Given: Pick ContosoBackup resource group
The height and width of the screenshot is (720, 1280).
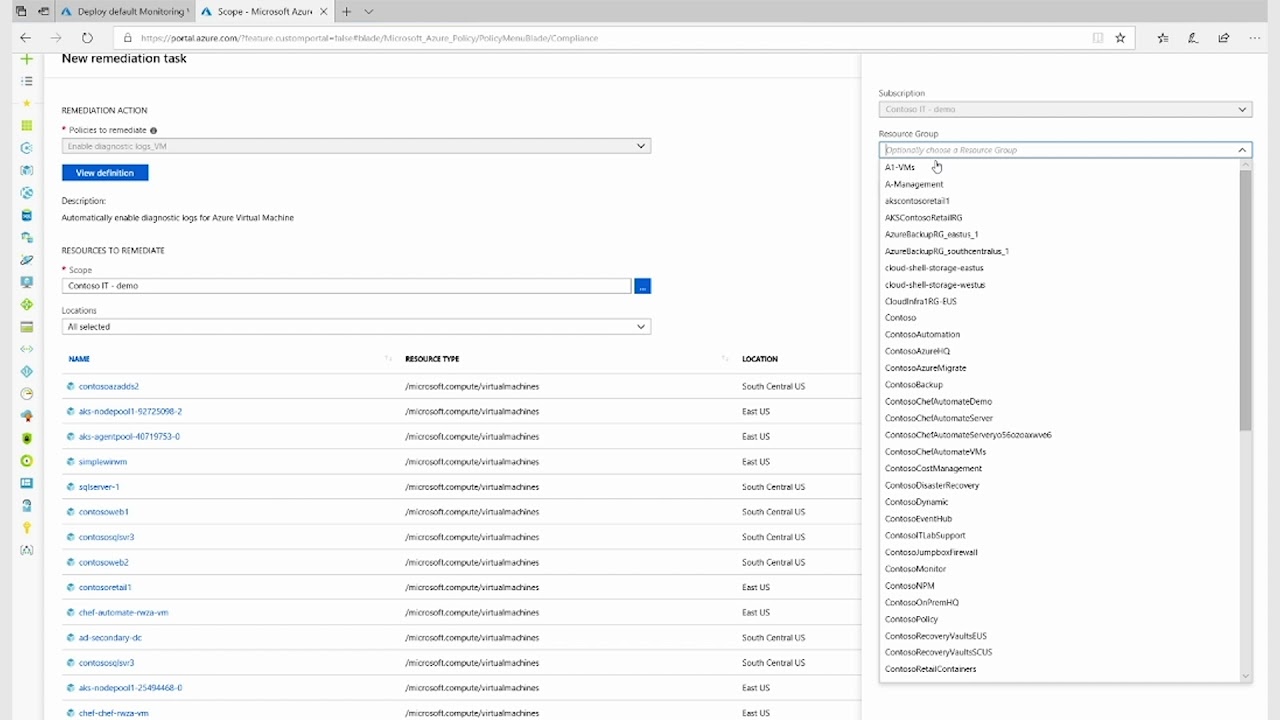Looking at the screenshot, I should [914, 385].
